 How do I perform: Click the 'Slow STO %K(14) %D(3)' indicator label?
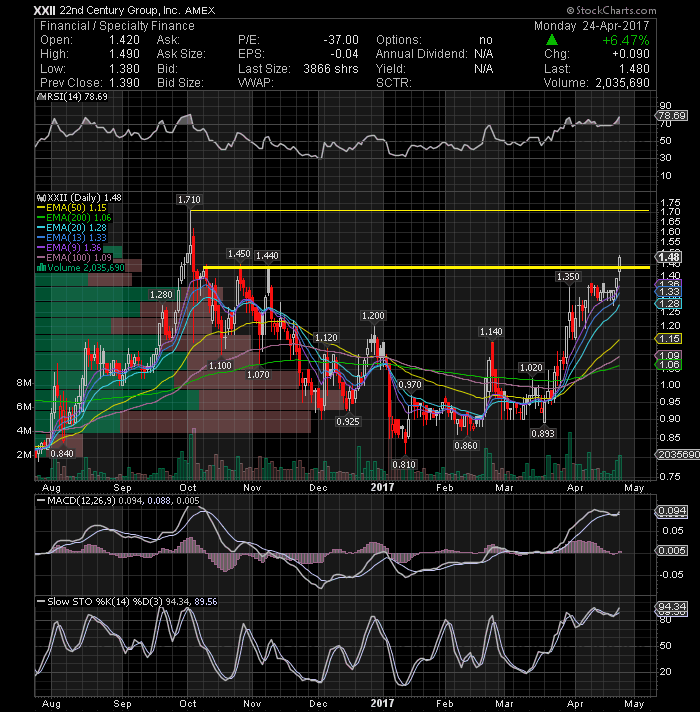104,602
